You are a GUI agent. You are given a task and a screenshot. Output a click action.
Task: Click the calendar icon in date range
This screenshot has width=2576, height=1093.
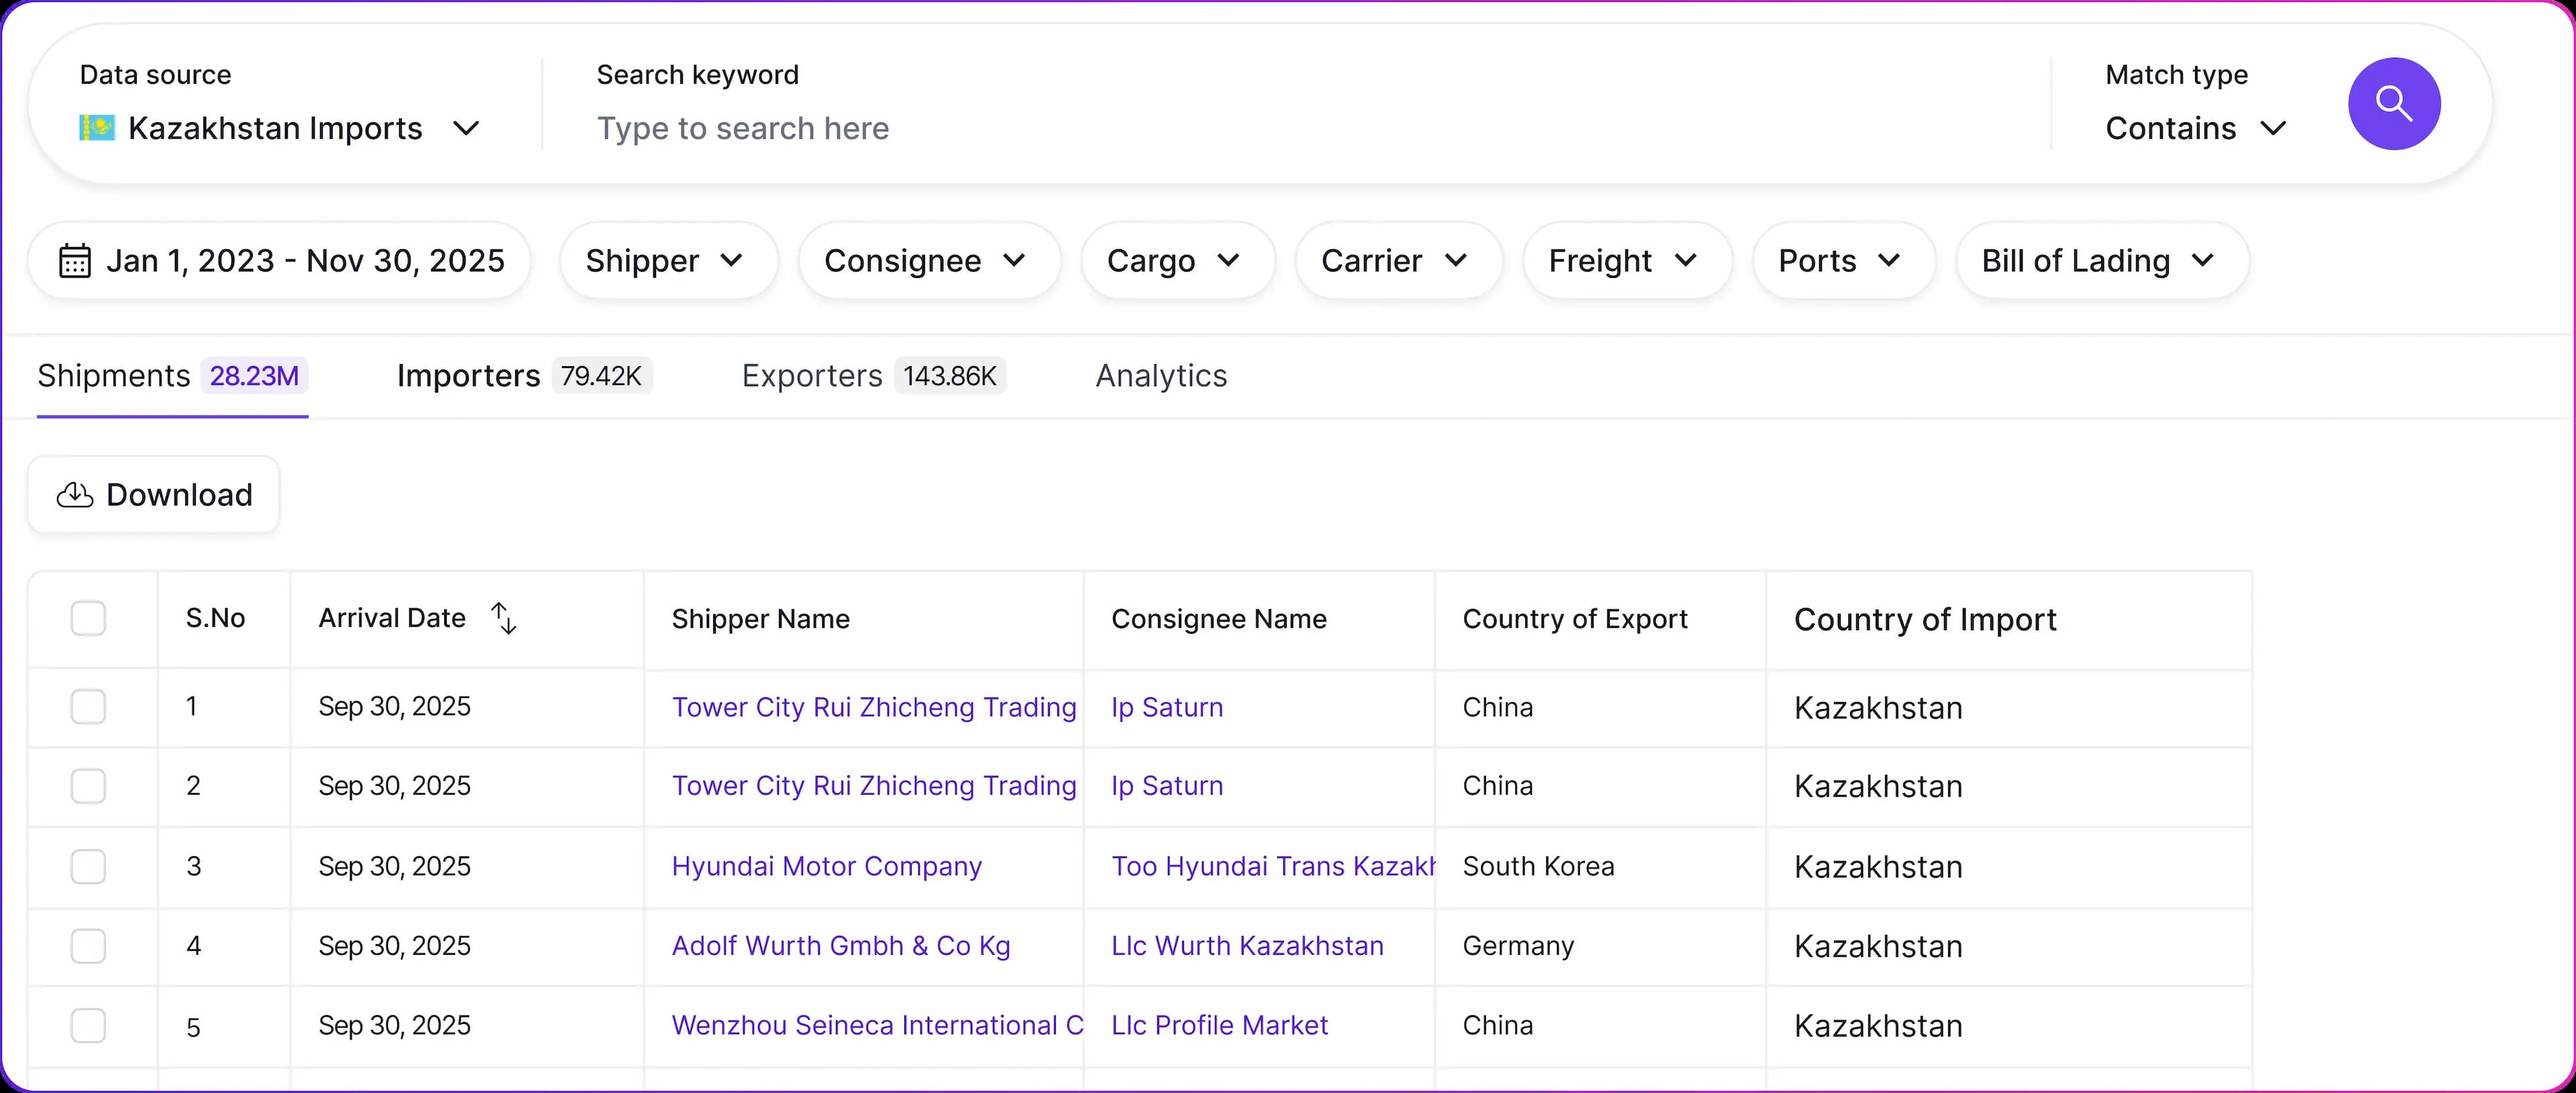pyautogui.click(x=75, y=261)
